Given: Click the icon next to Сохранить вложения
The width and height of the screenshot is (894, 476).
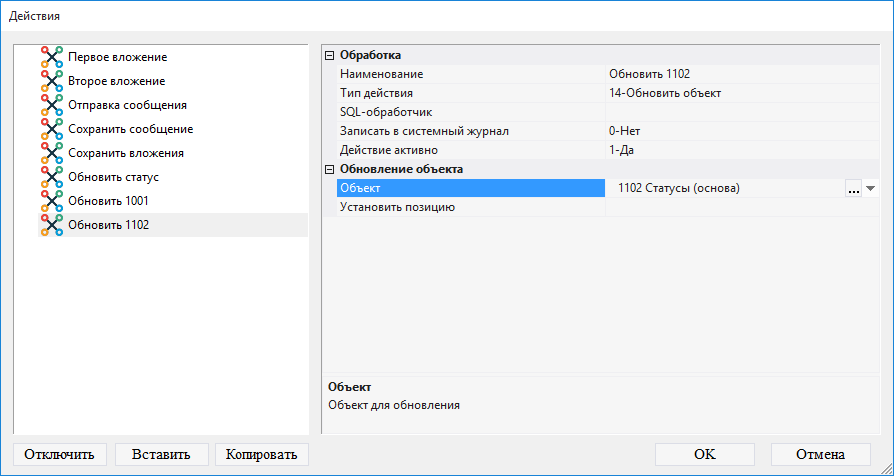Looking at the screenshot, I should click(x=51, y=153).
